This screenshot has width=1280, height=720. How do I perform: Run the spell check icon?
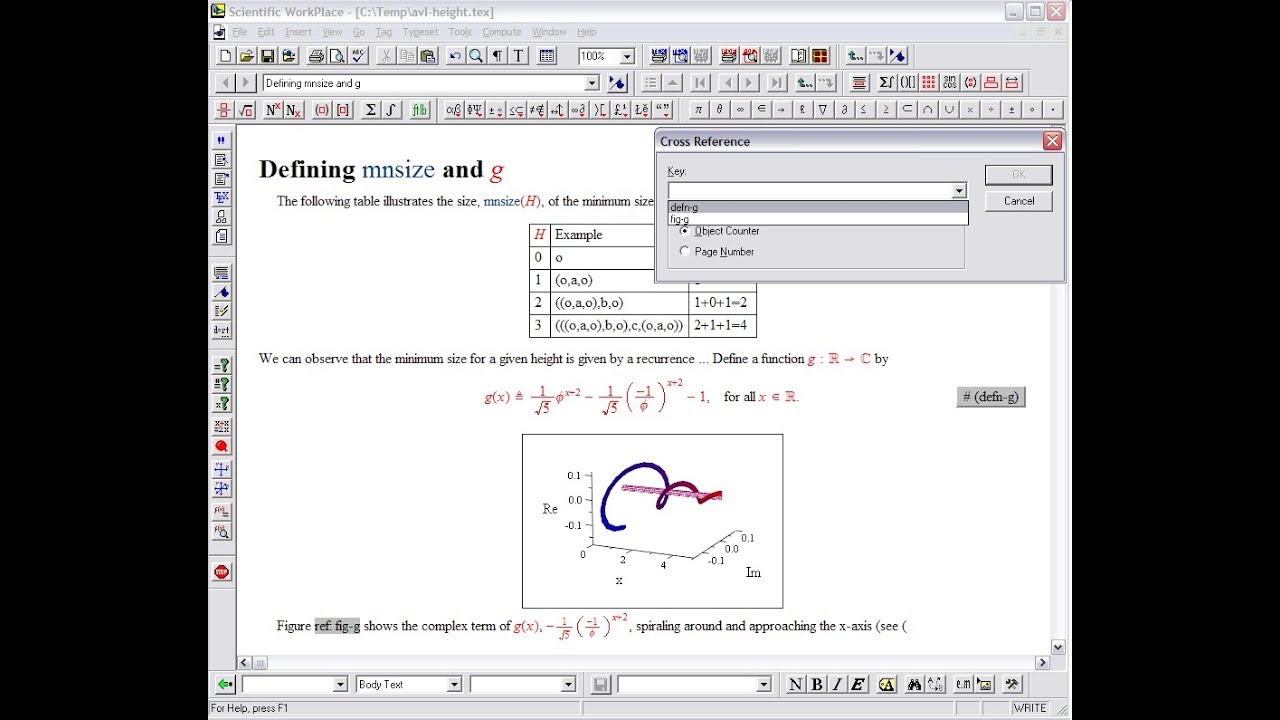pos(358,56)
